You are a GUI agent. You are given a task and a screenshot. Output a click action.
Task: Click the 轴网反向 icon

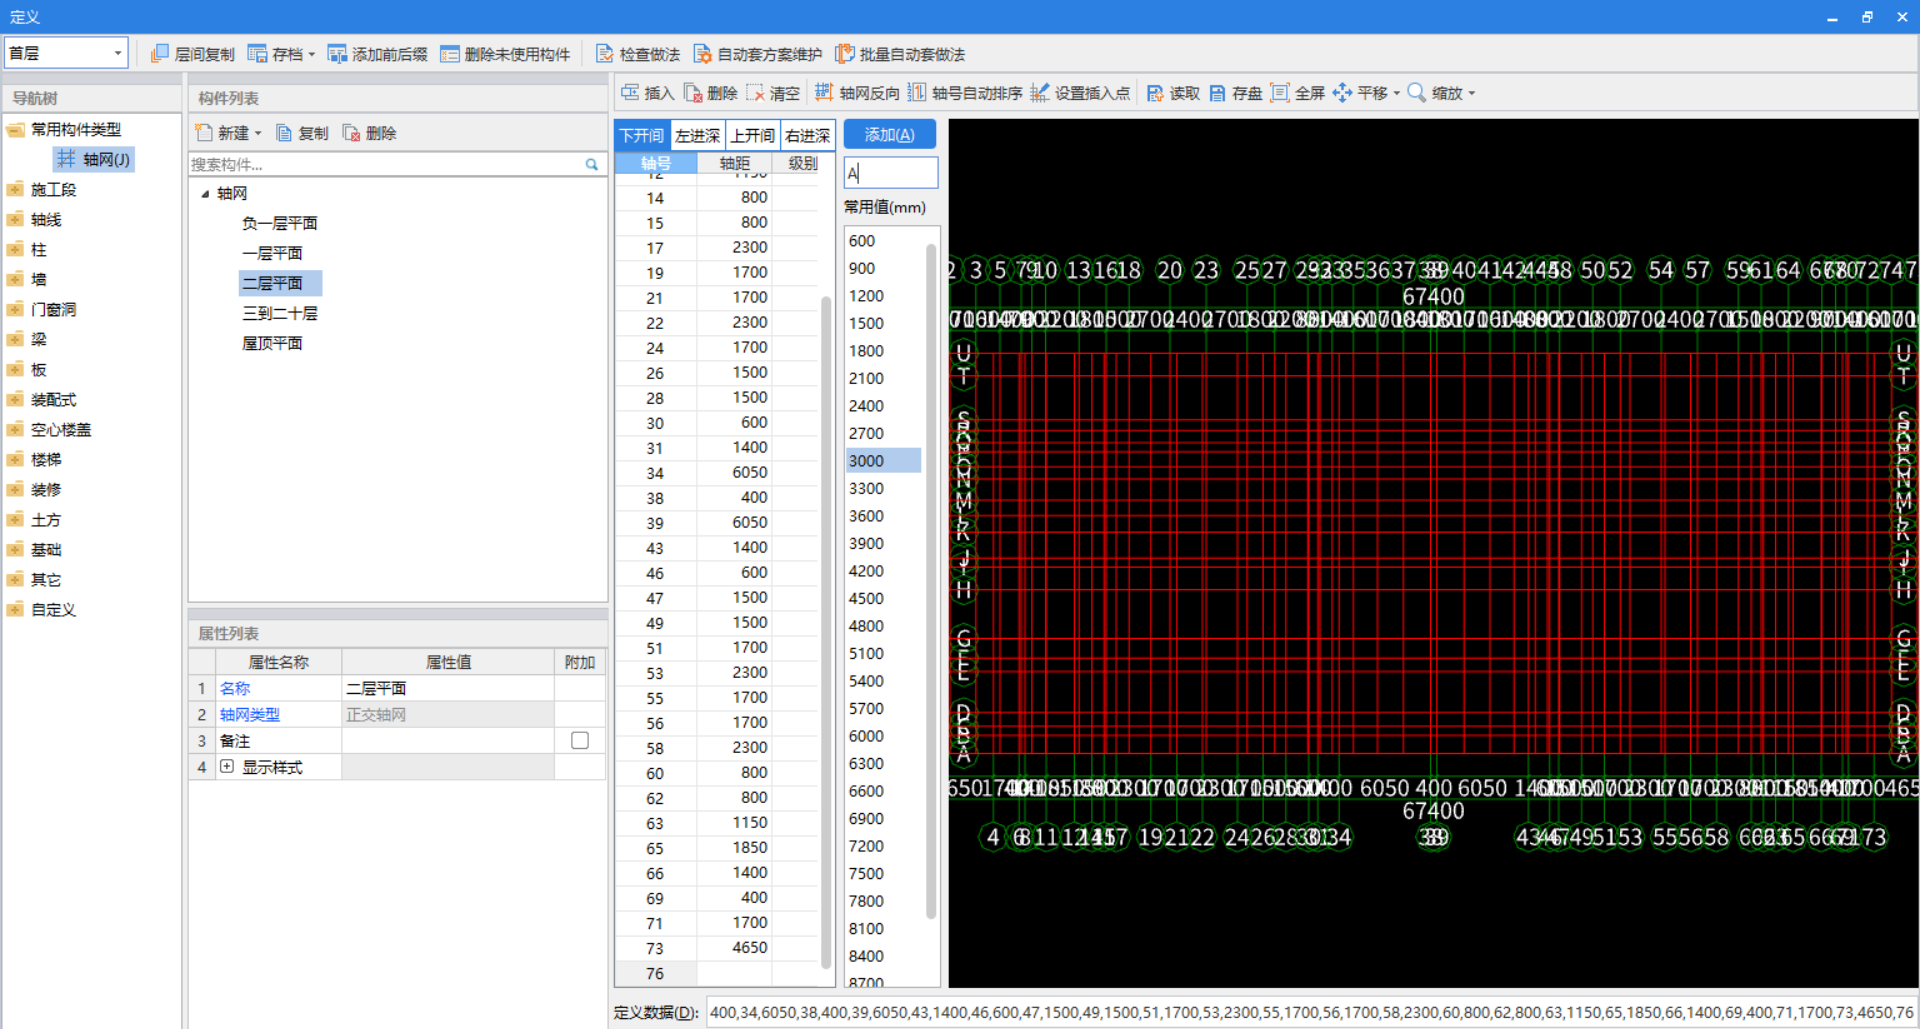[x=824, y=93]
